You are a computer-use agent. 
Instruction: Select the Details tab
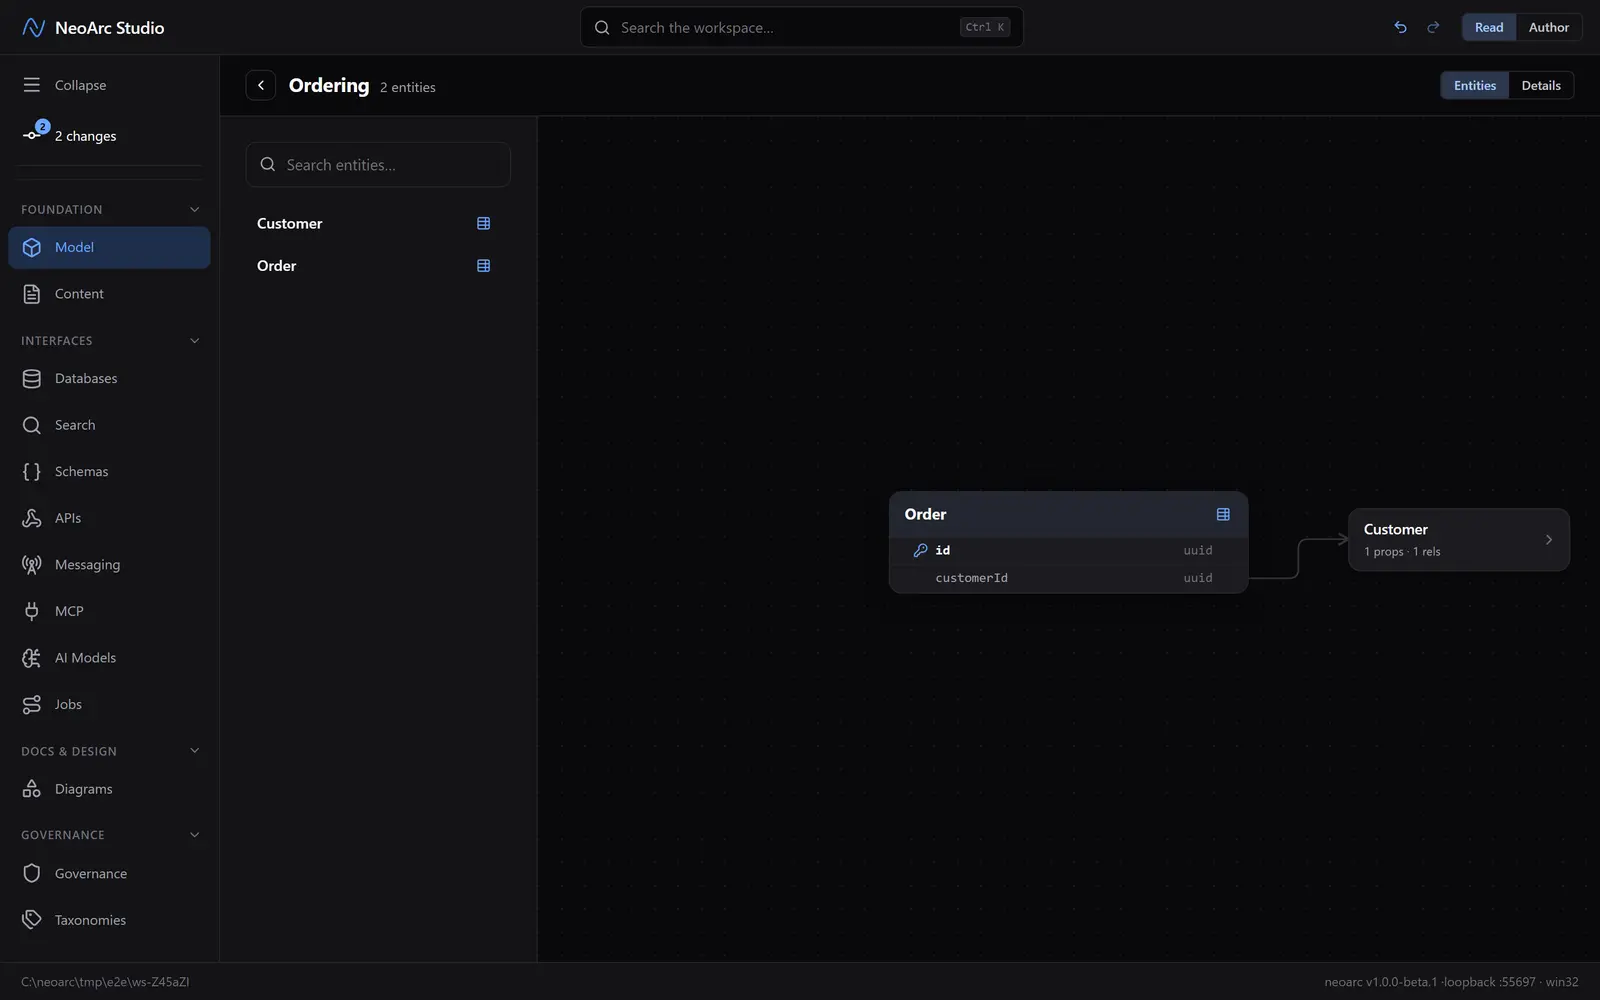(x=1541, y=85)
